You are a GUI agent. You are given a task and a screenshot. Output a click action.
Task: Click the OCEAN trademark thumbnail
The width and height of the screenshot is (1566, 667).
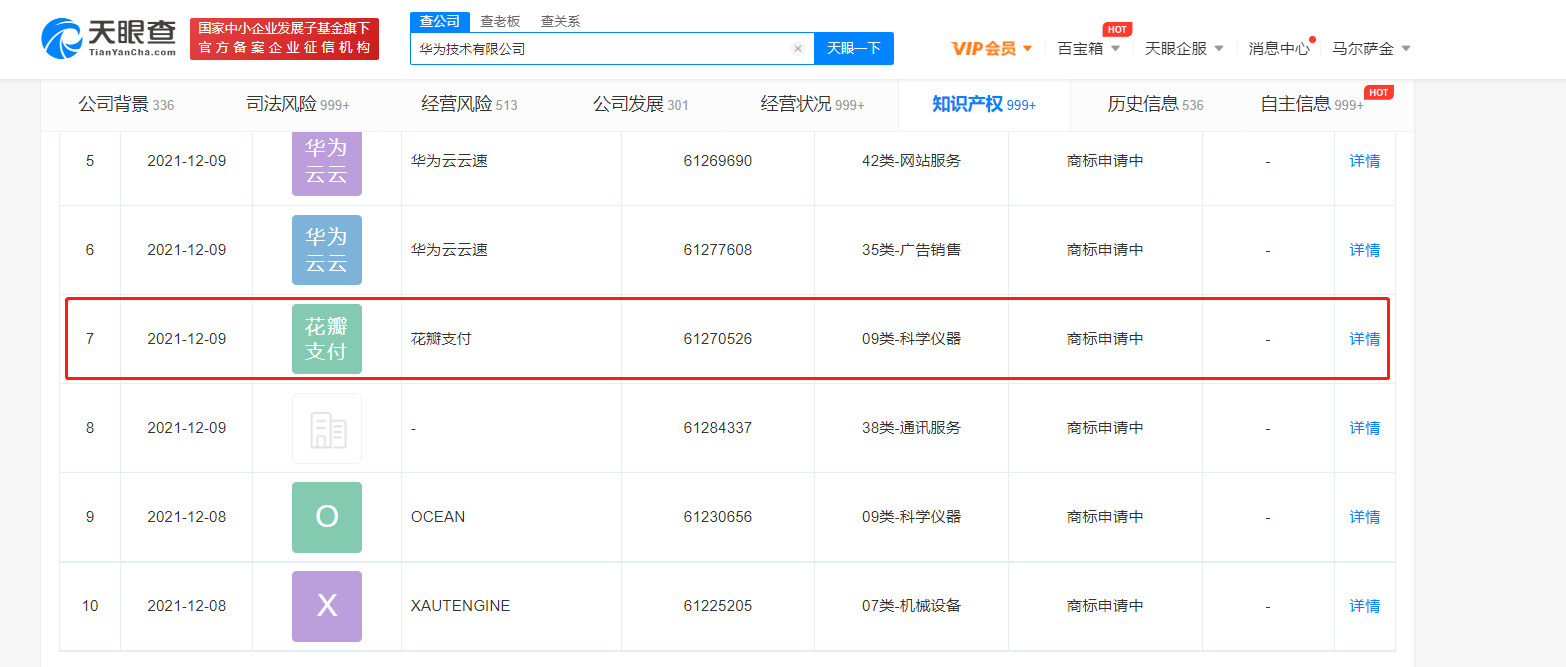click(327, 517)
